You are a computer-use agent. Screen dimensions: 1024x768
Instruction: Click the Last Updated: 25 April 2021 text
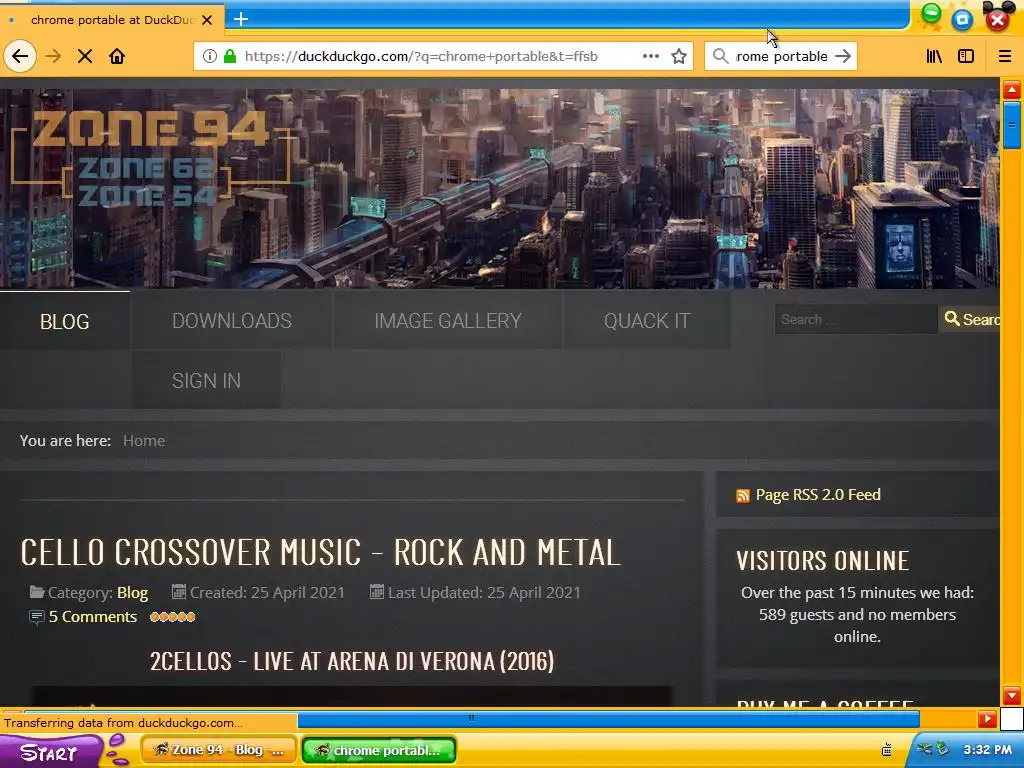[484, 593]
